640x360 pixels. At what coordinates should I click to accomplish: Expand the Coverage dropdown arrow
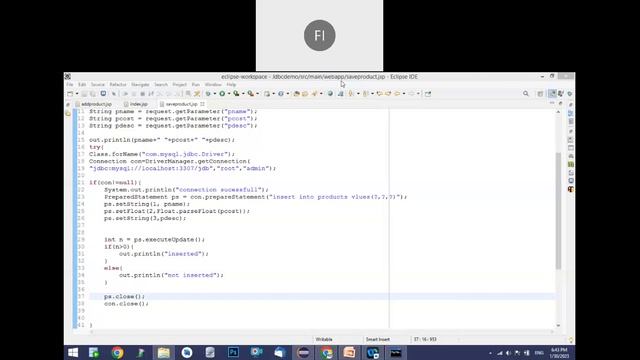coord(243,94)
